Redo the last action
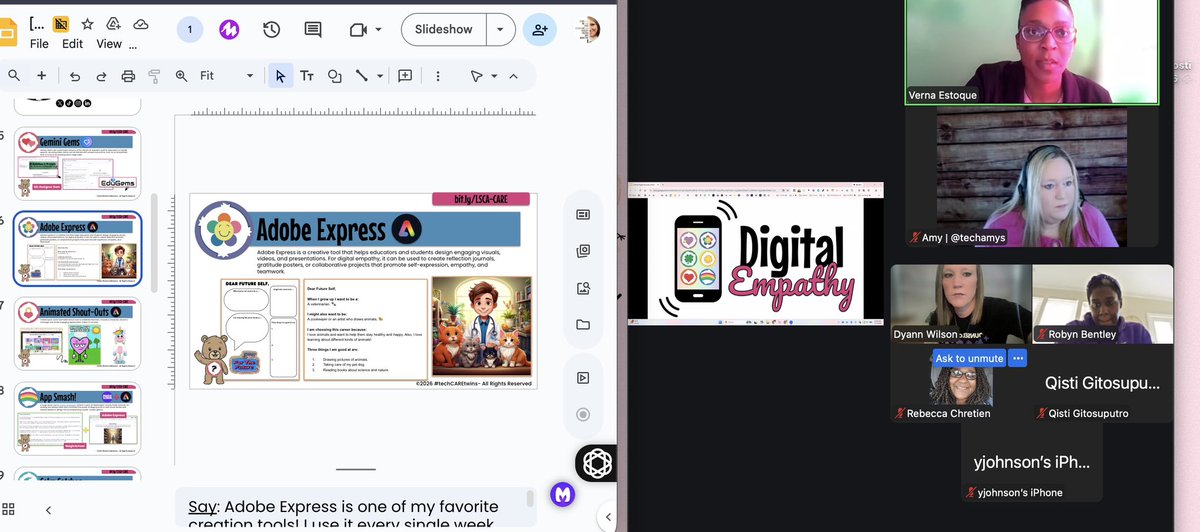 101,76
